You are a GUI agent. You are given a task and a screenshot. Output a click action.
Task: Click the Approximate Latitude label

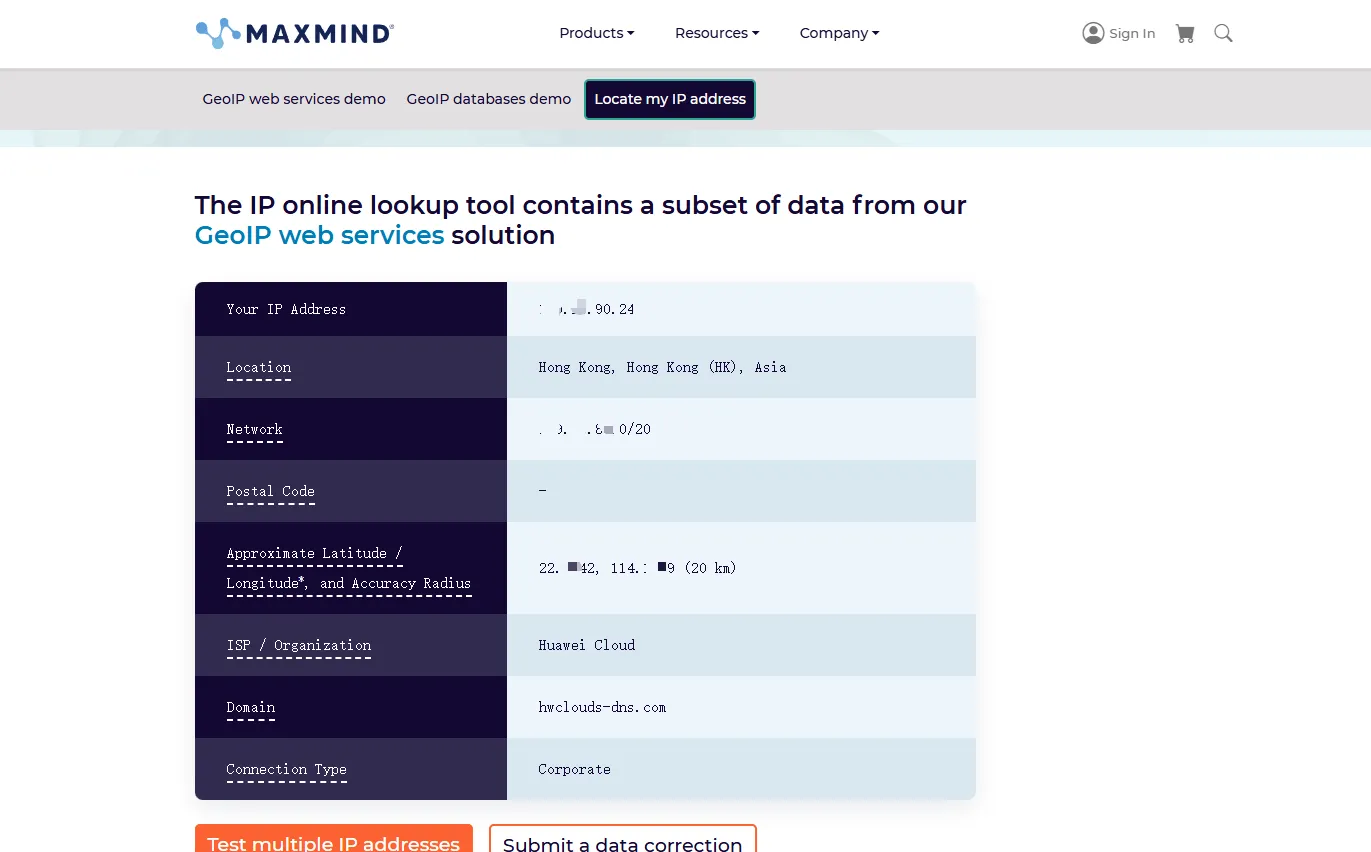[x=314, y=553]
